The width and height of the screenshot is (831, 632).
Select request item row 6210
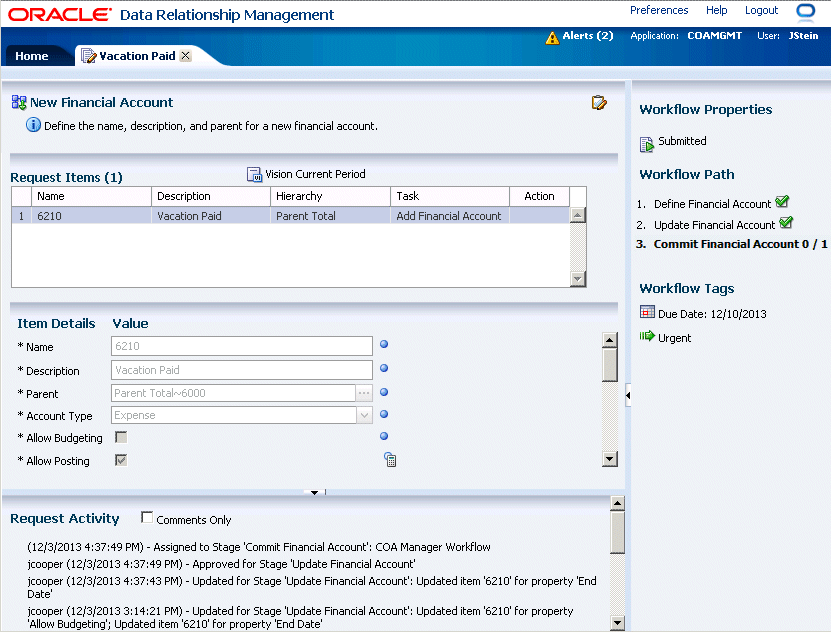click(x=290, y=216)
